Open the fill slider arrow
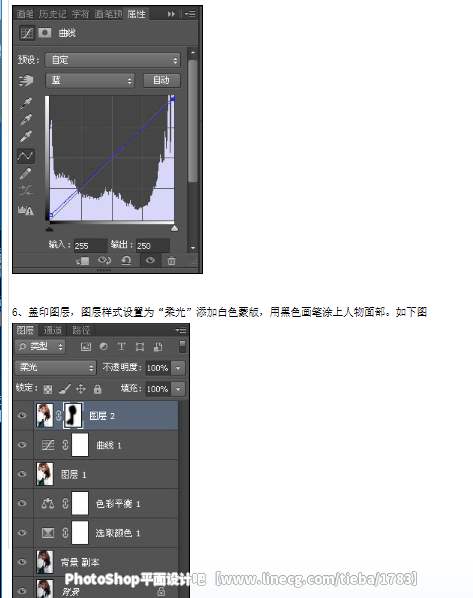Screen dimensions: 473x598 click(178, 389)
